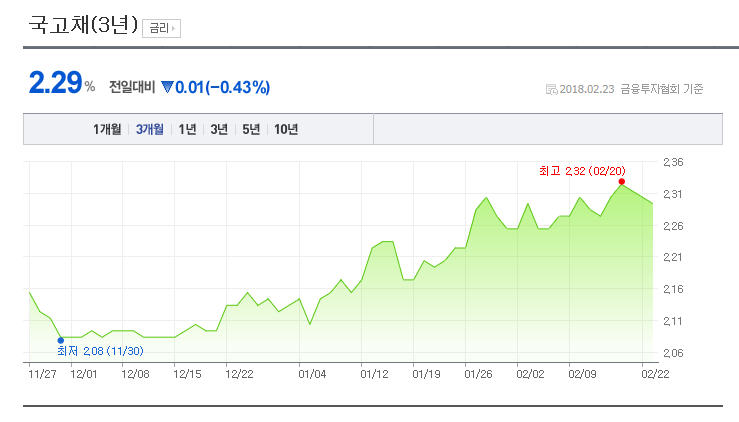Click the 최고 2.32 (02/20) label
Image resolution: width=739 pixels, height=422 pixels.
click(582, 171)
